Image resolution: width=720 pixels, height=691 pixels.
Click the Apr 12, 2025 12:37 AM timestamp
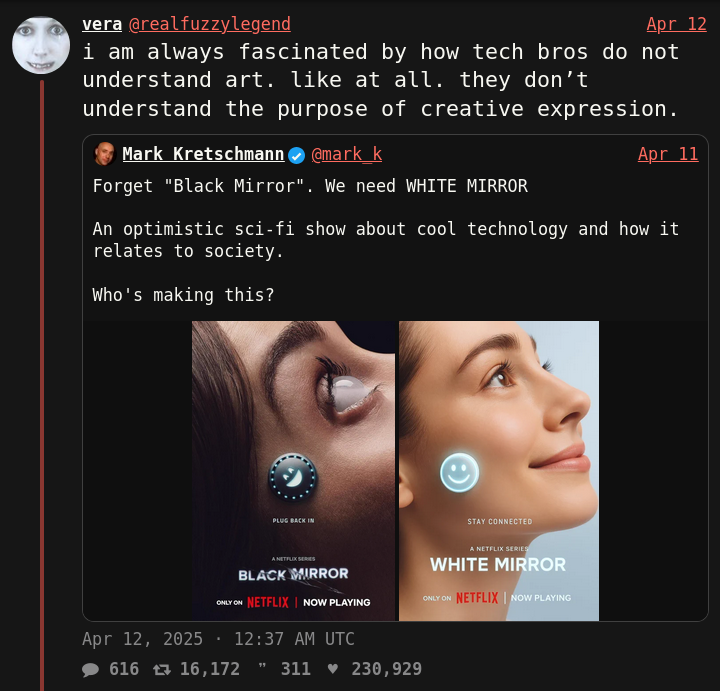218,639
